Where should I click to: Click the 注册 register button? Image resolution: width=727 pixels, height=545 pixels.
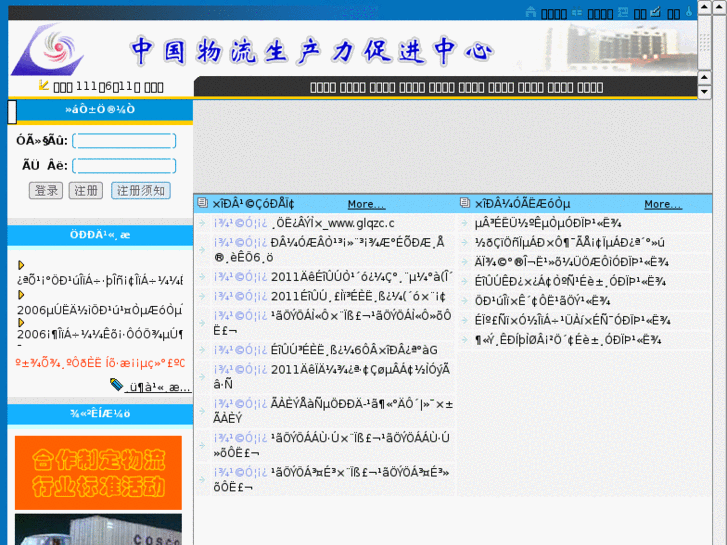click(x=86, y=191)
